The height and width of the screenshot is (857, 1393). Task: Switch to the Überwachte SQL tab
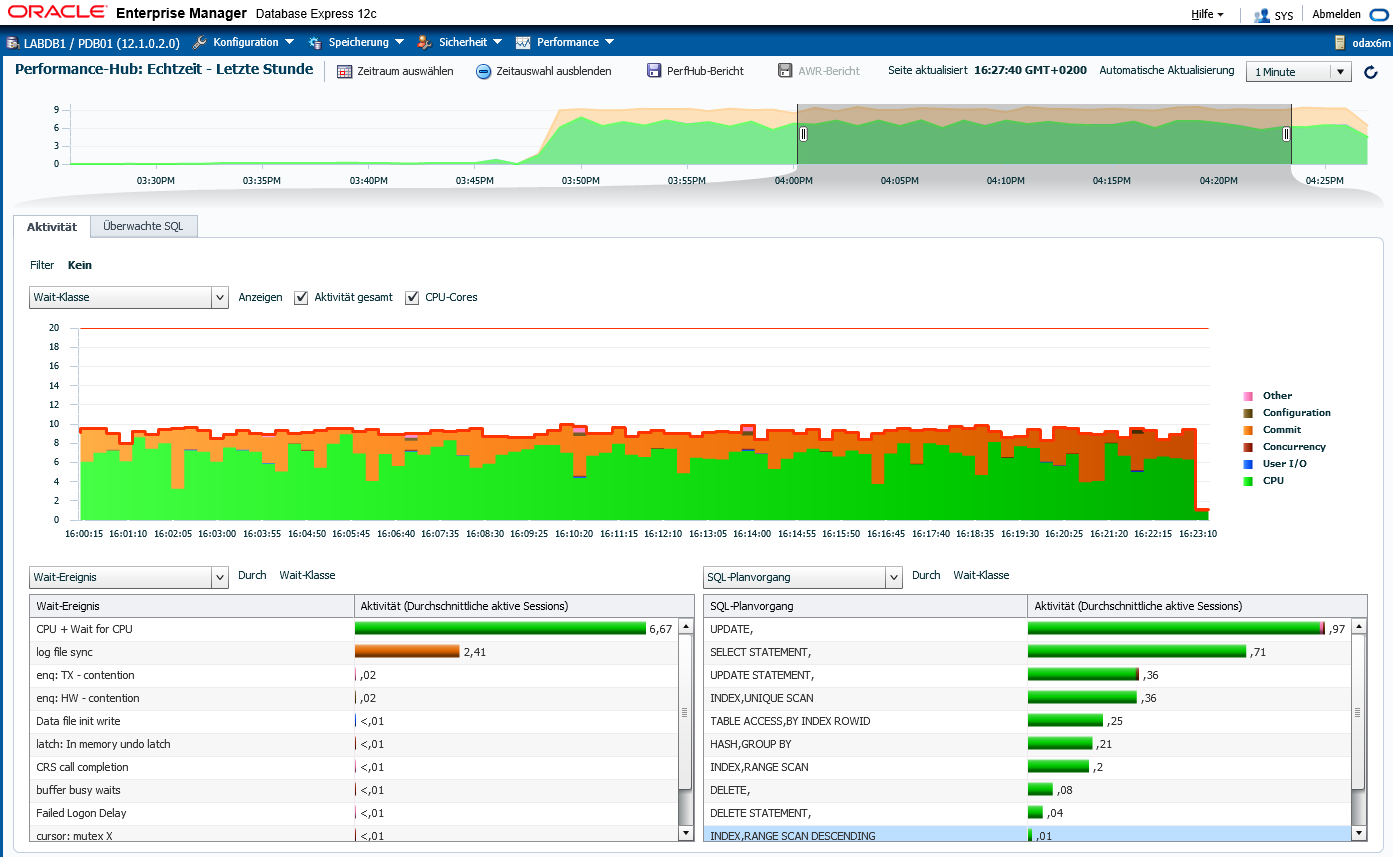point(143,226)
